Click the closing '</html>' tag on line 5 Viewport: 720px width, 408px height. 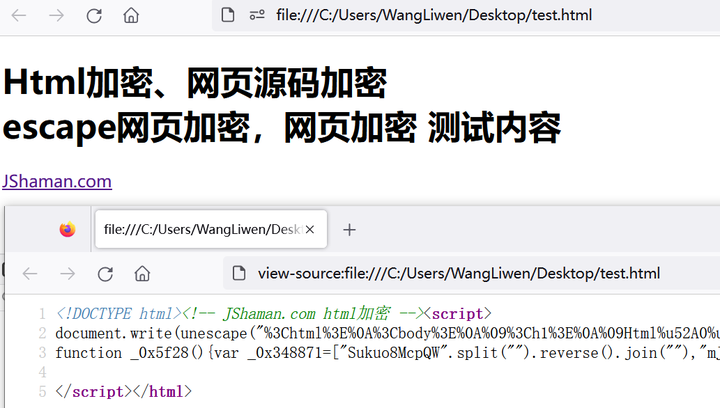pyautogui.click(x=162, y=392)
